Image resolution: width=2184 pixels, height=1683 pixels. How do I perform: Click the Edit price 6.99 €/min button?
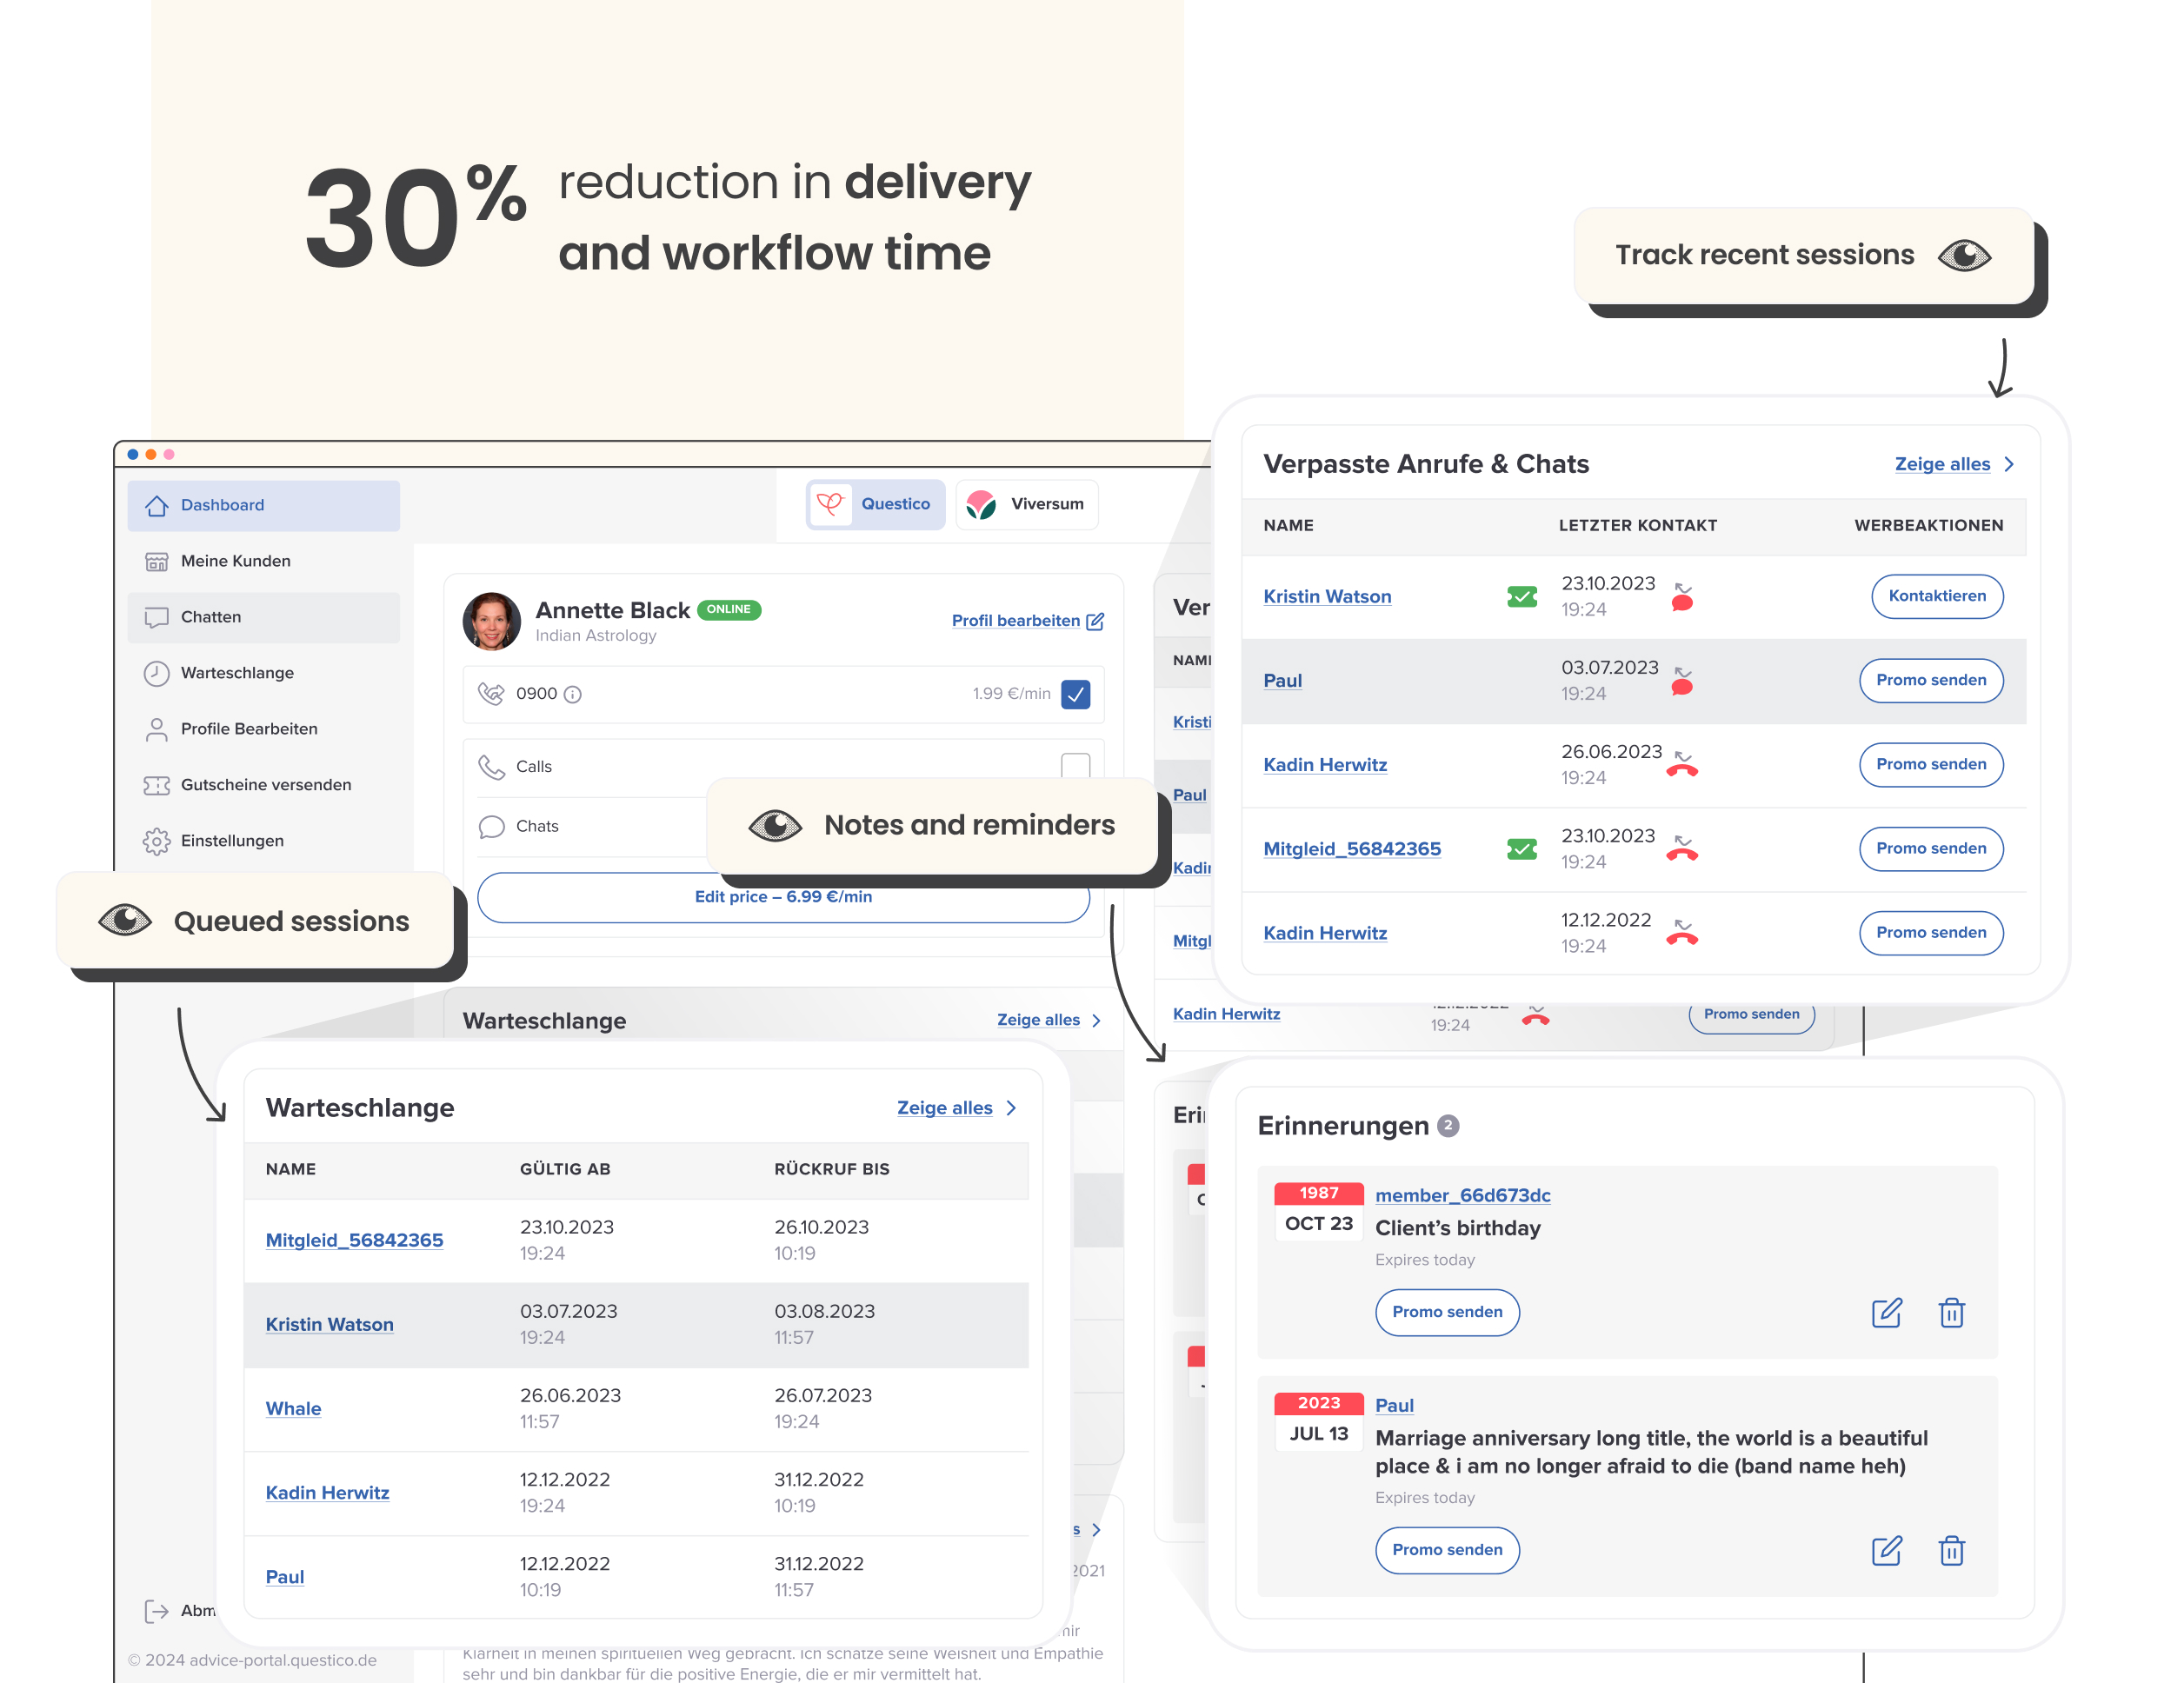(783, 897)
